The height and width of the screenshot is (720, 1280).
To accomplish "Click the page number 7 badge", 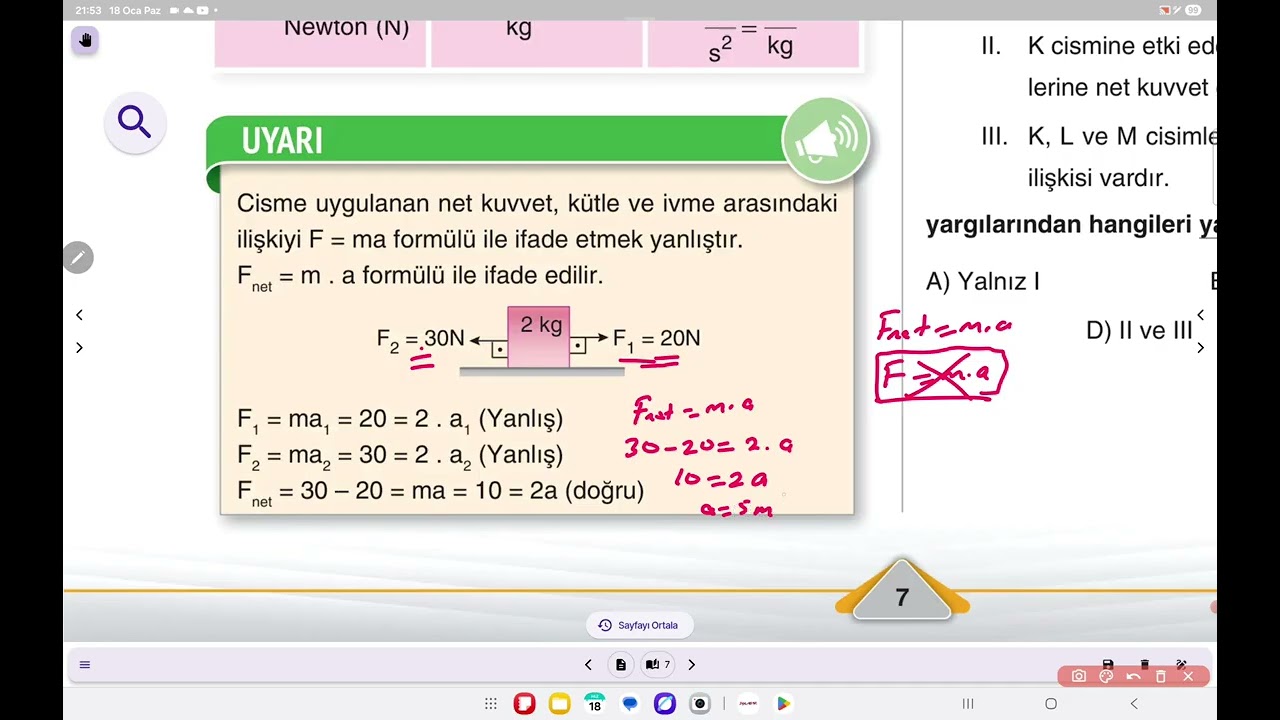I will pyautogui.click(x=902, y=597).
